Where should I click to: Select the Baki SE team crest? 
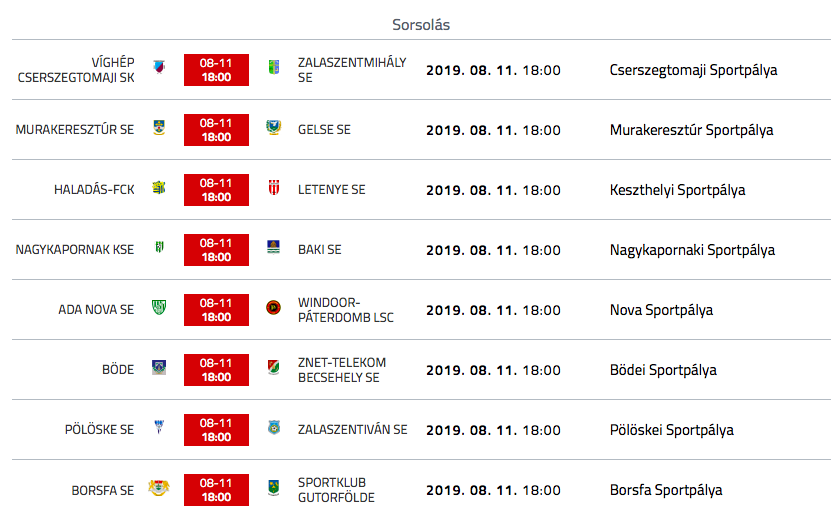pos(274,247)
